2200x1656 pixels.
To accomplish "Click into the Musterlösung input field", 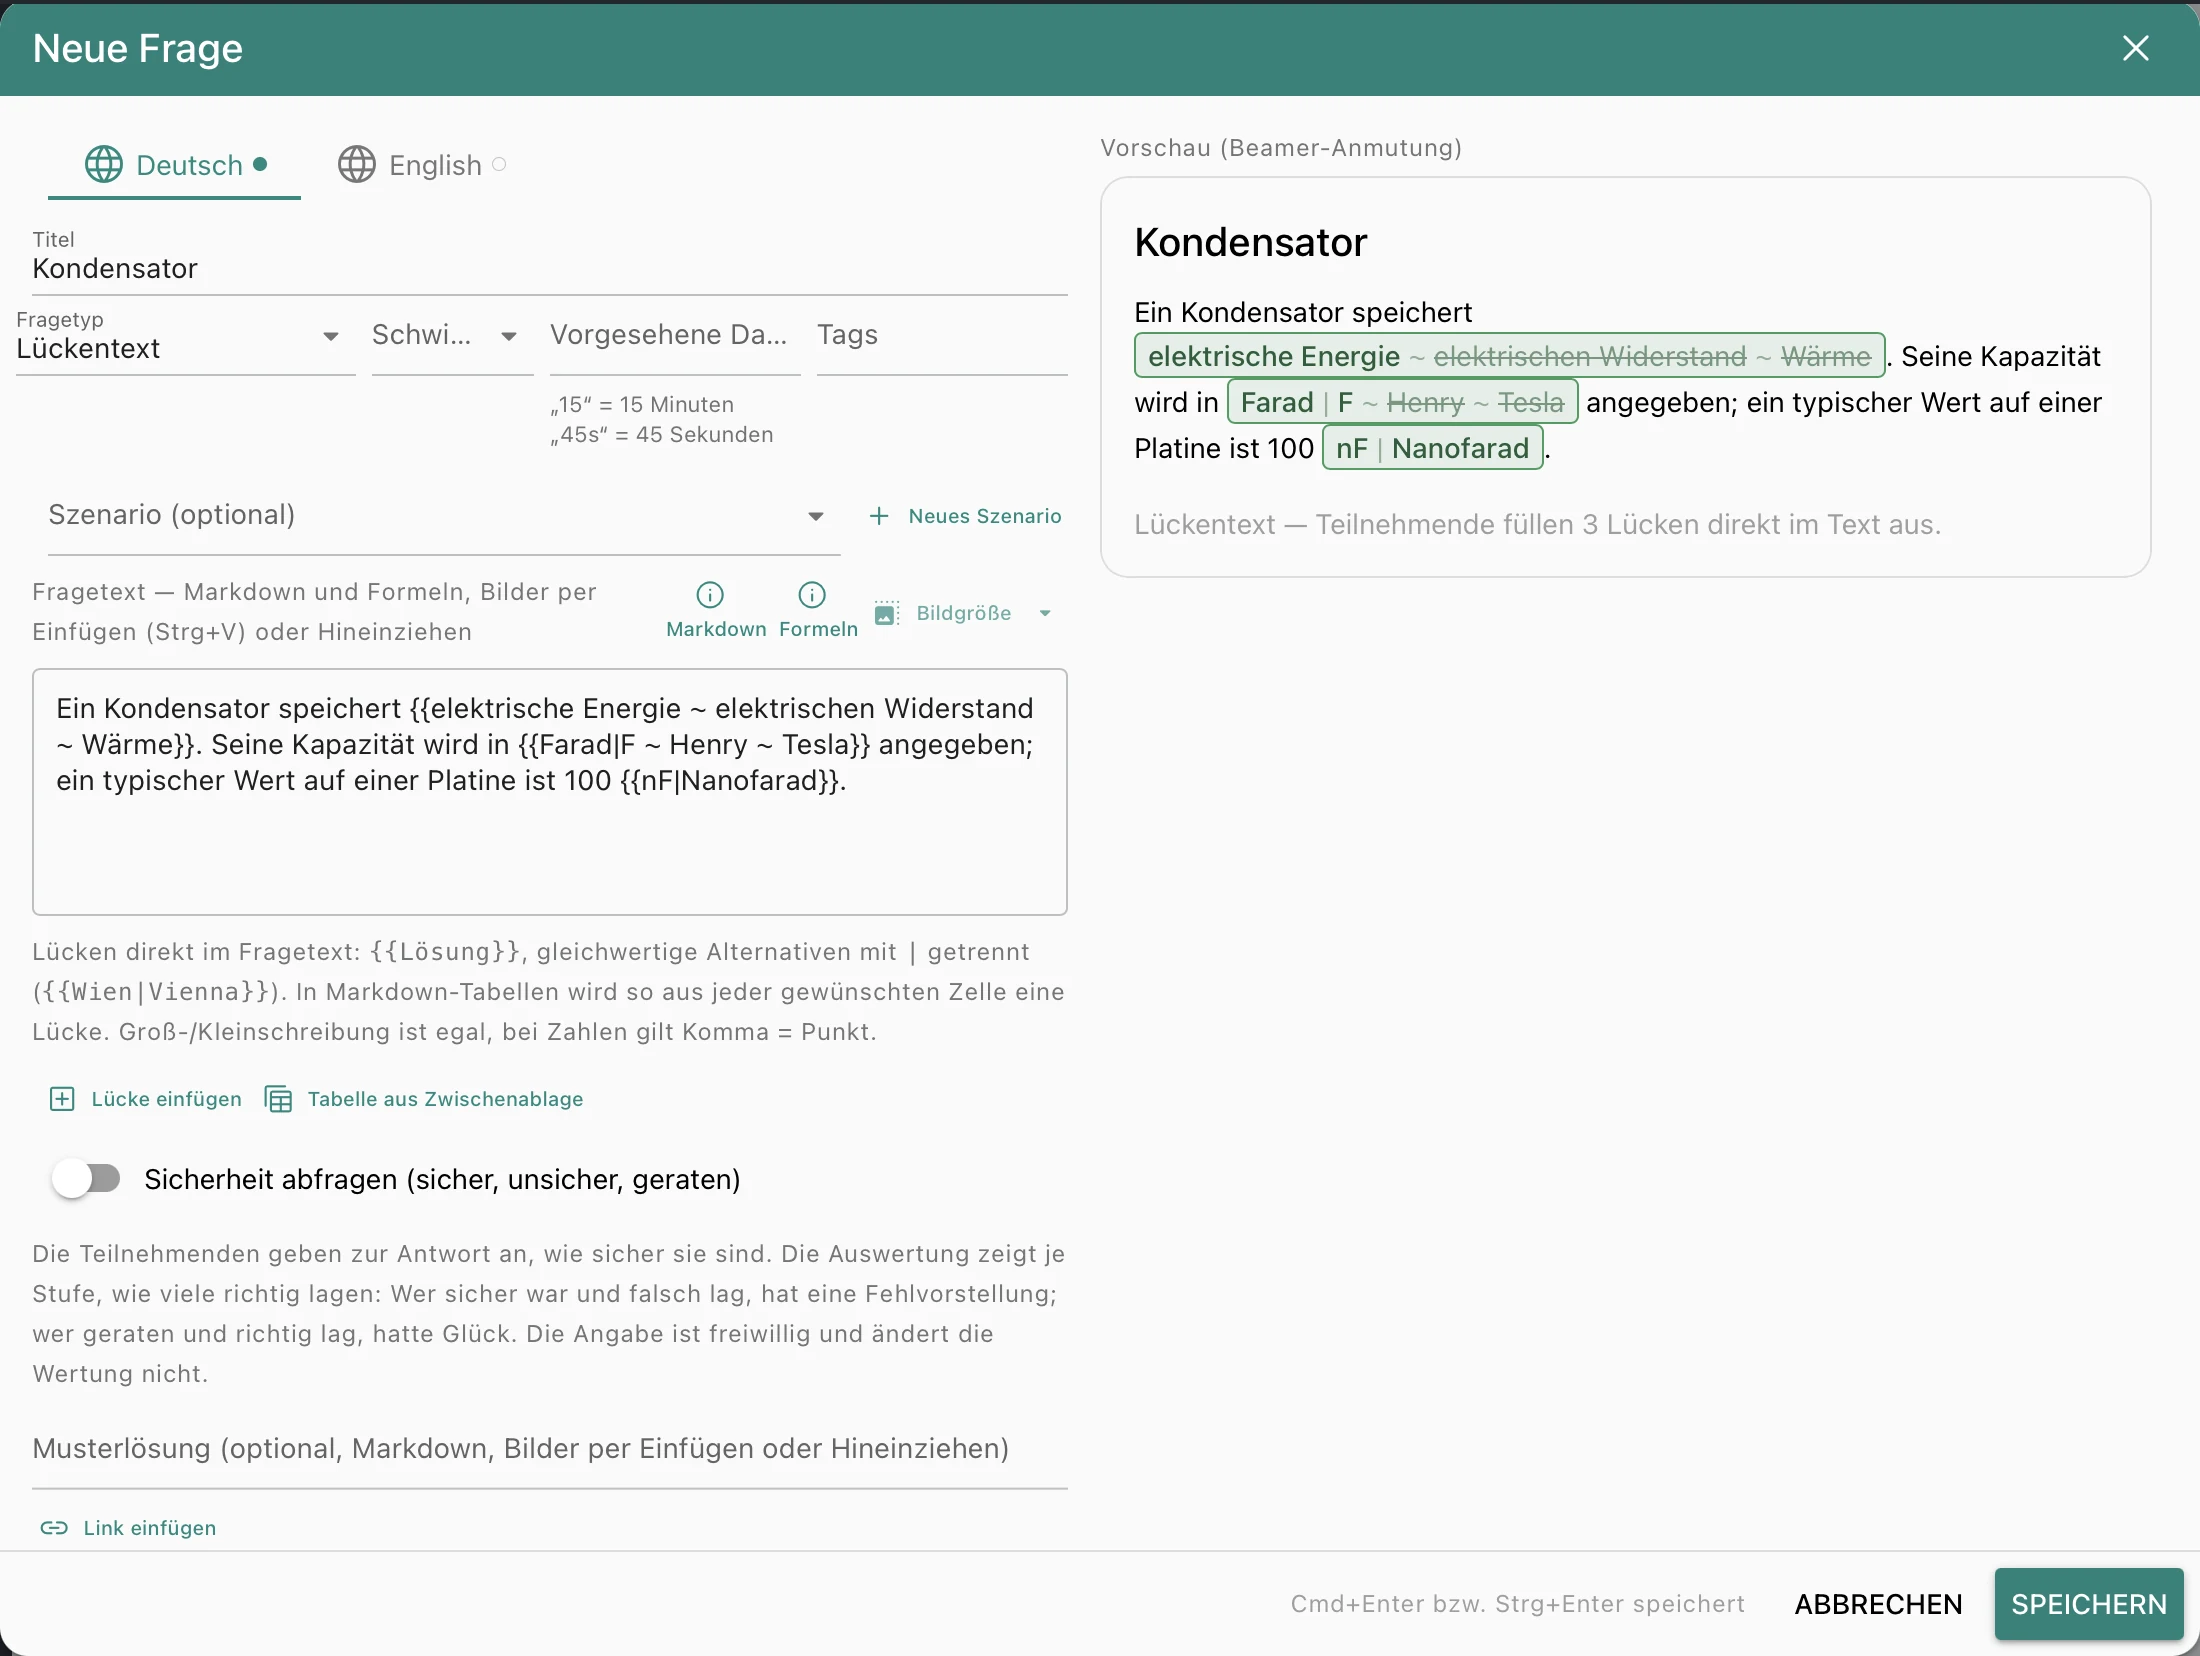I will [550, 1449].
